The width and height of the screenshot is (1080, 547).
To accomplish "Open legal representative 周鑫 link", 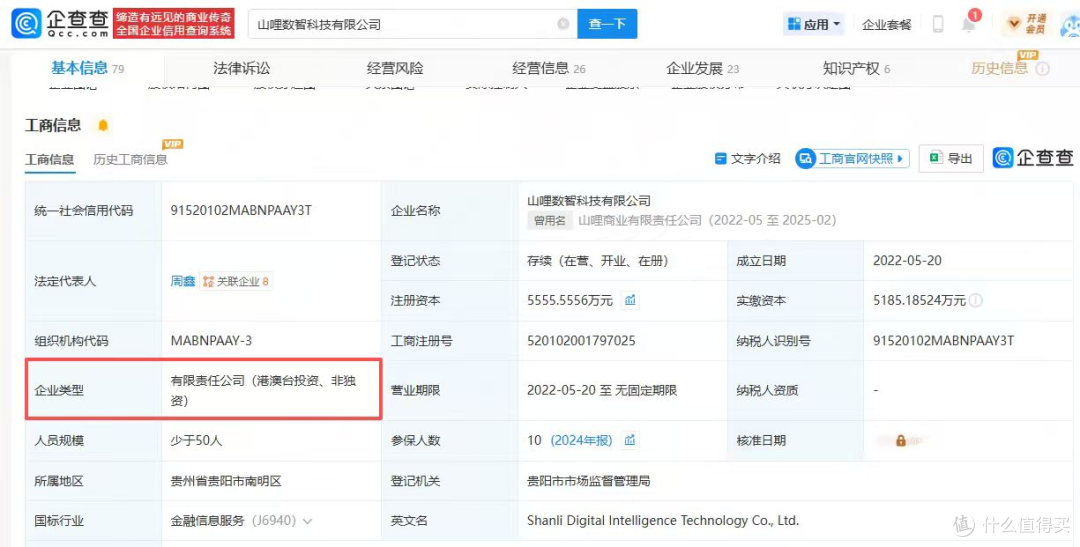I will point(183,281).
